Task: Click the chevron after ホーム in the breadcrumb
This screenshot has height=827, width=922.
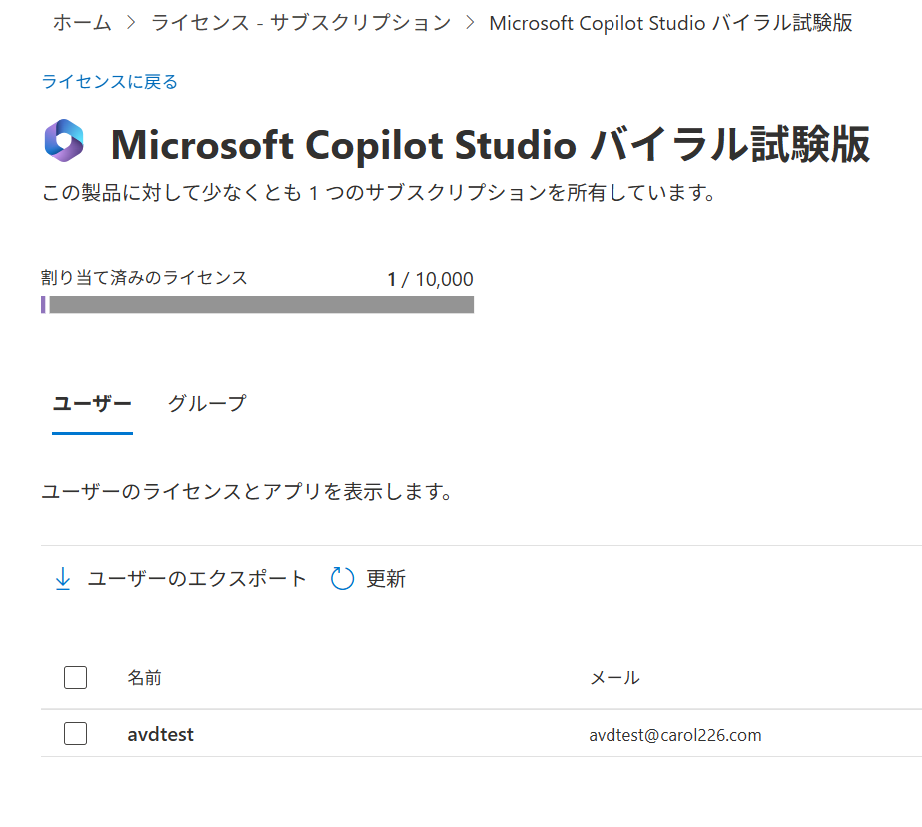Action: point(131,23)
